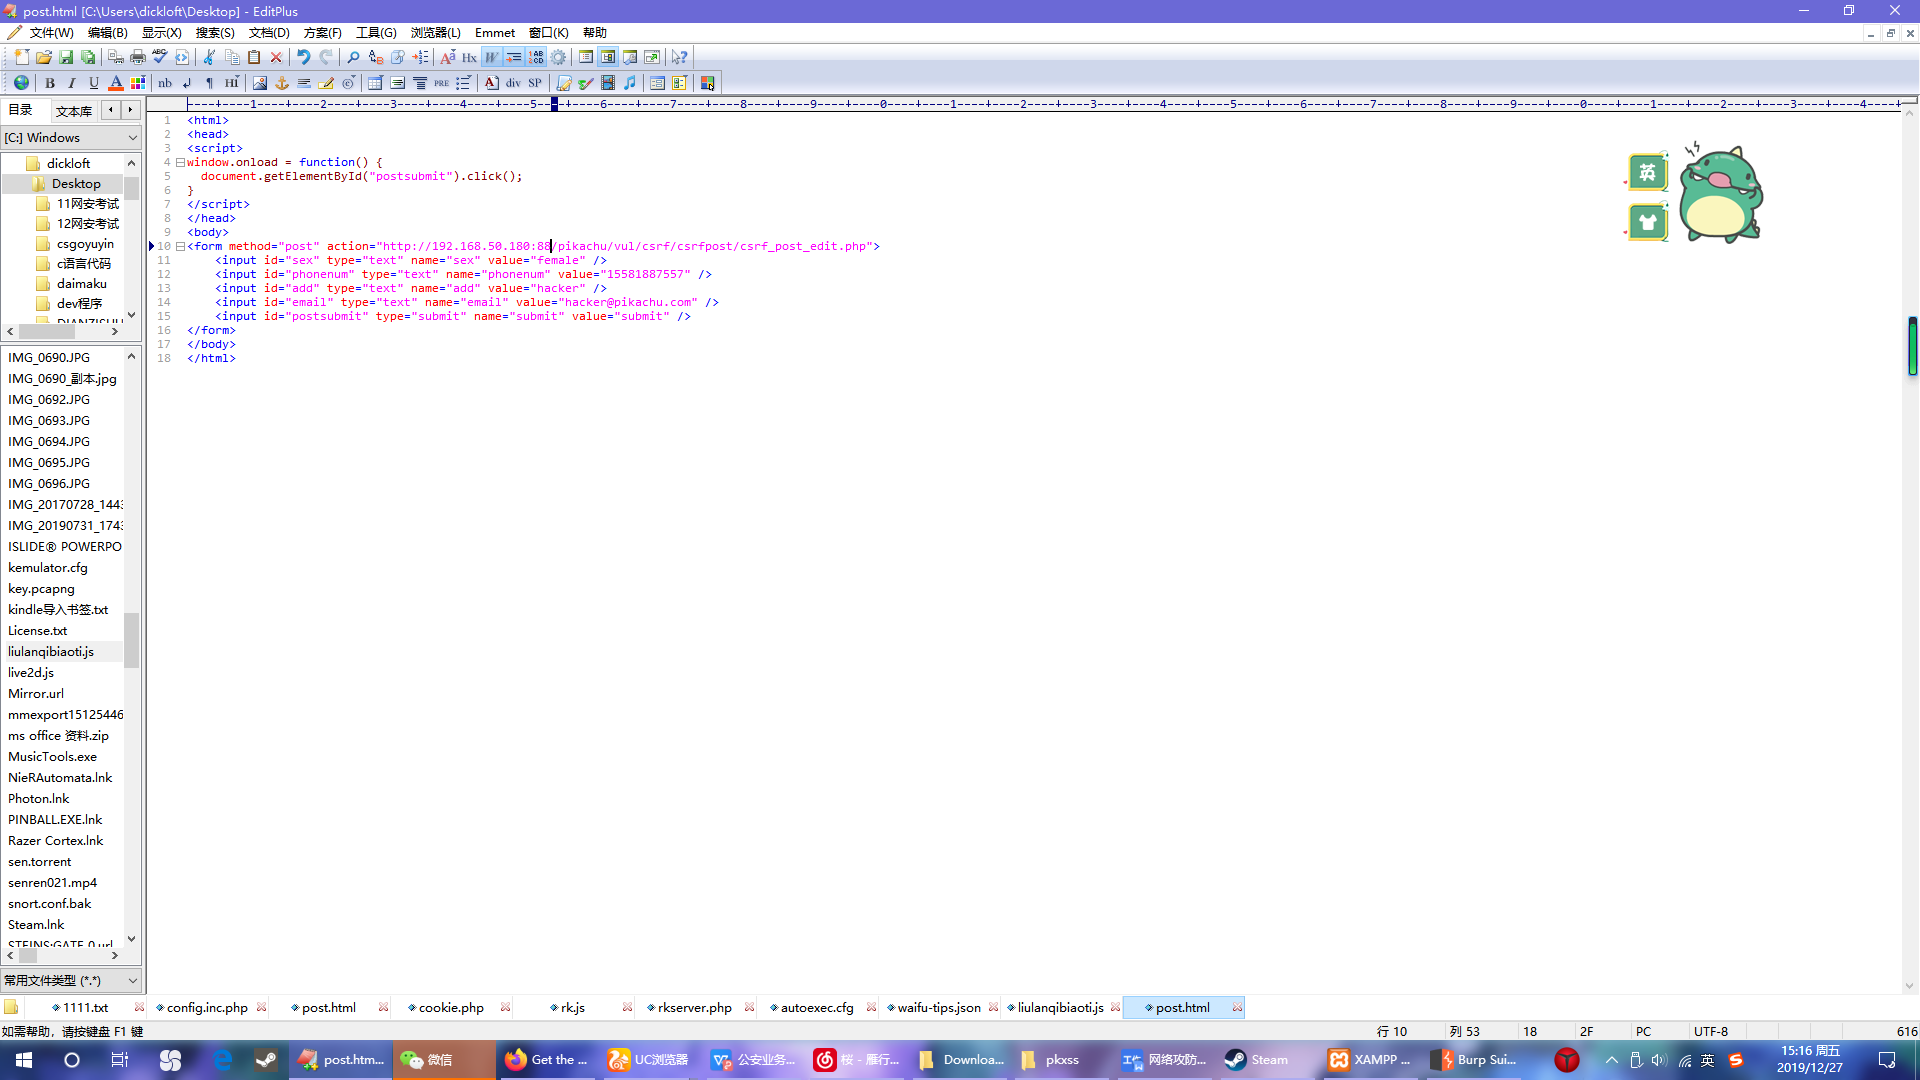Open the Desktop folder in directory tree
This screenshot has height=1080, width=1920.
coord(76,184)
